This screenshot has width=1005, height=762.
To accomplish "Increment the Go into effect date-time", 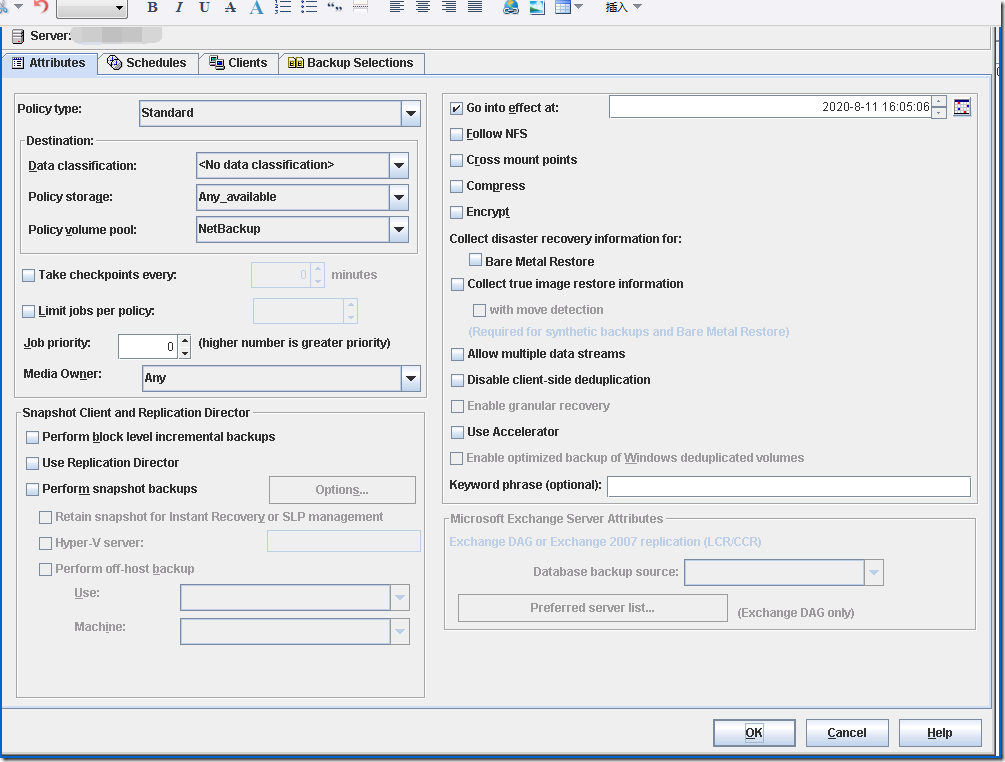I will coord(939,101).
